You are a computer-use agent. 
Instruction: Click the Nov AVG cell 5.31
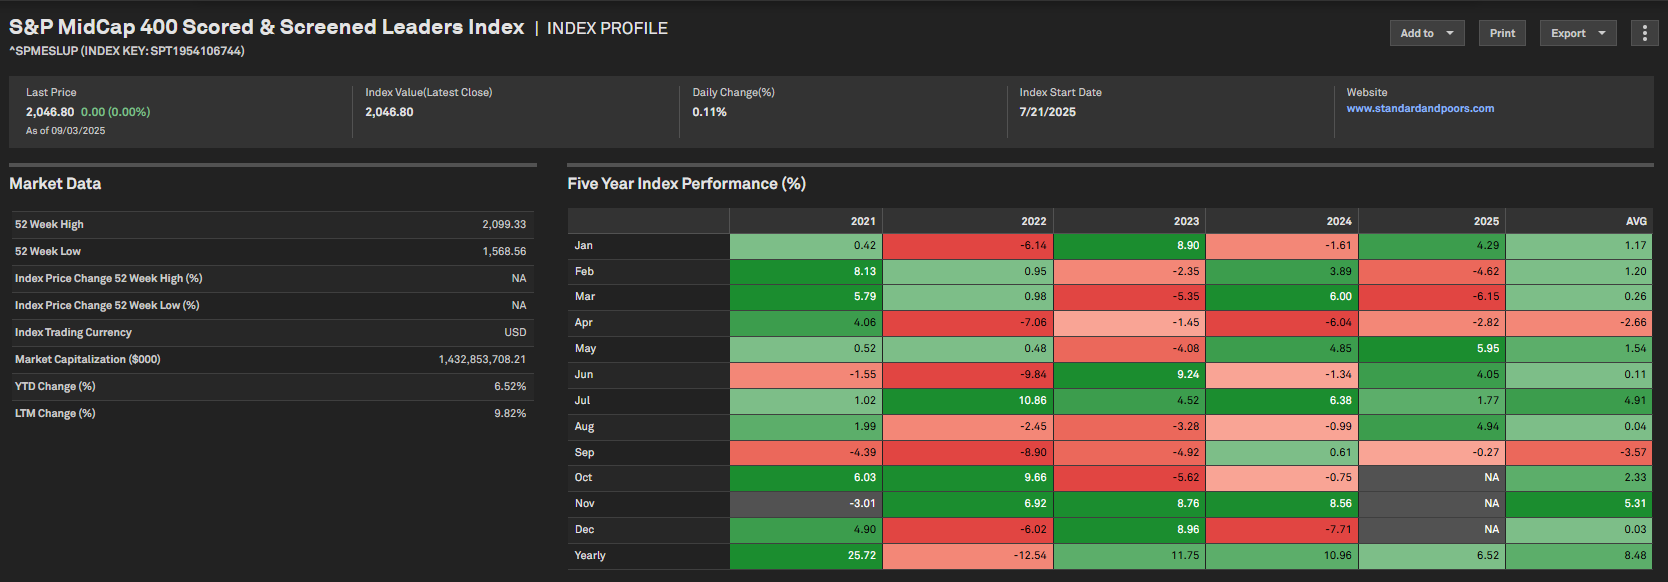[1579, 504]
